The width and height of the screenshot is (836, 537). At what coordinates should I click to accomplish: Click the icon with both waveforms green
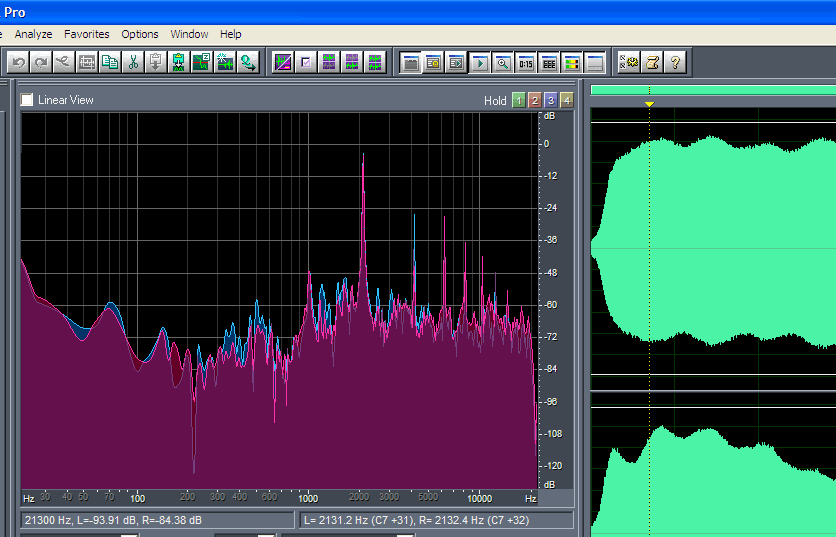375,62
